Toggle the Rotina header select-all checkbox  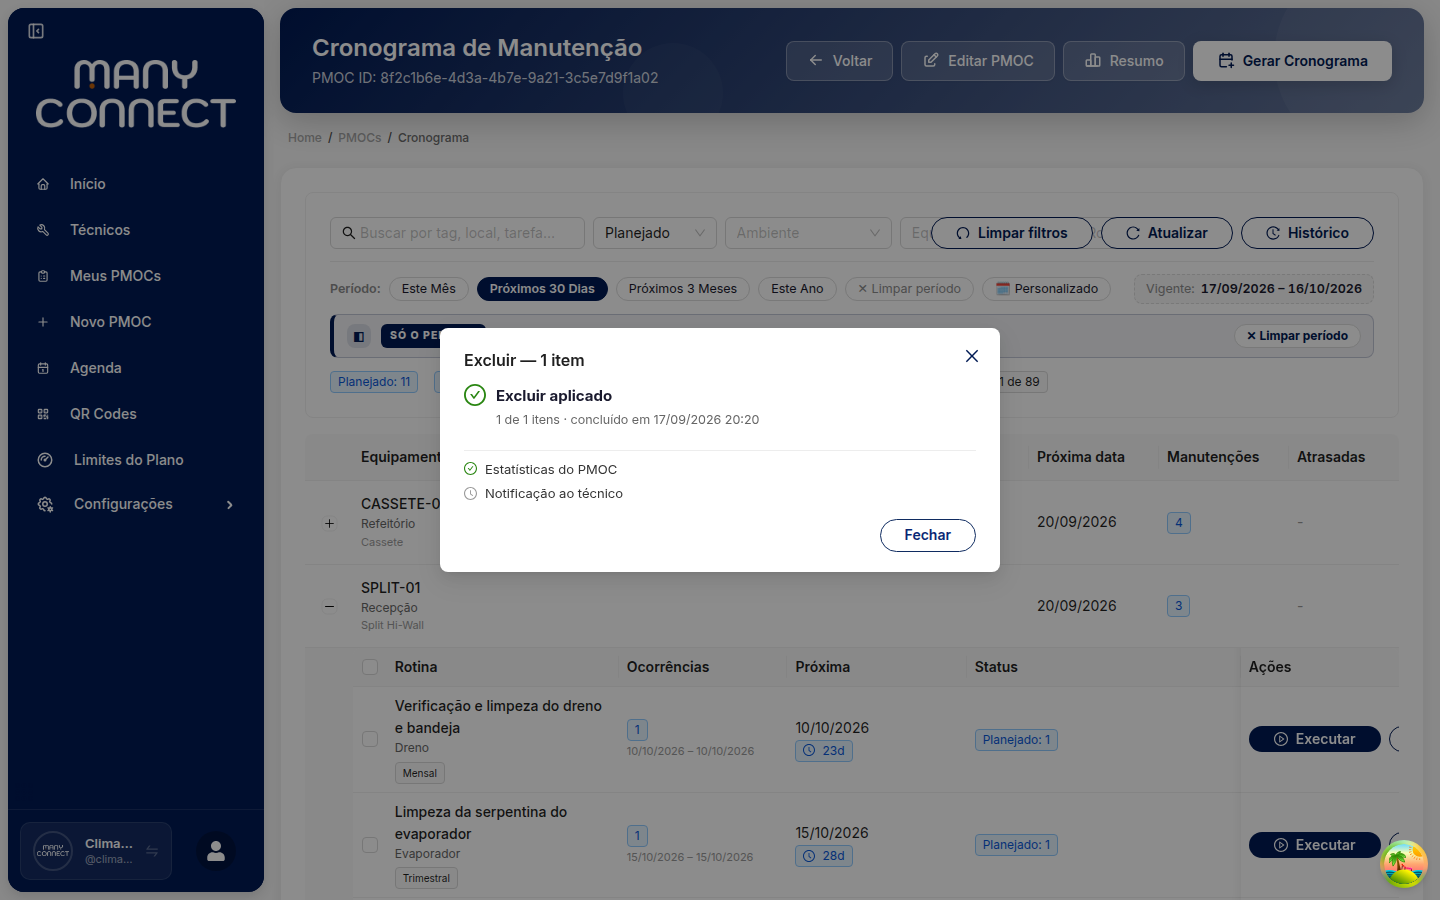(x=370, y=667)
